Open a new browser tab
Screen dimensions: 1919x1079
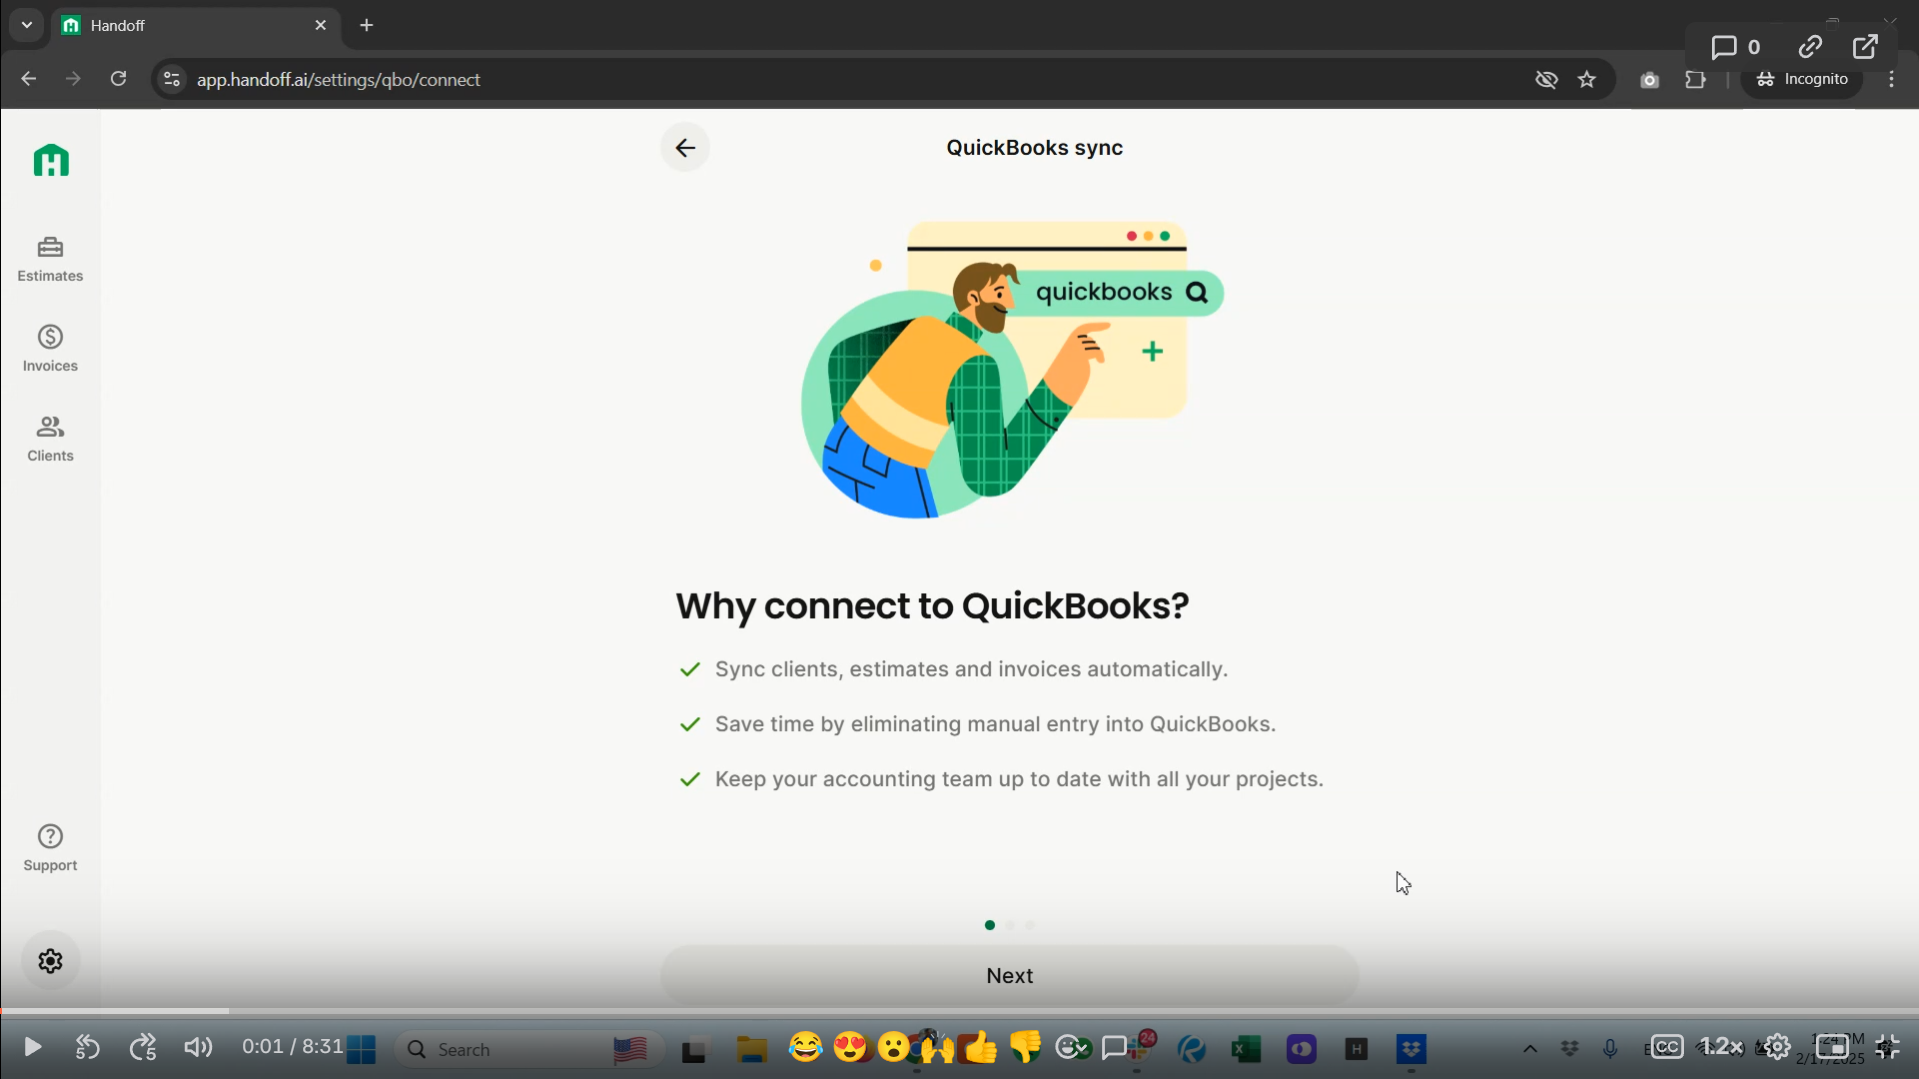point(366,25)
